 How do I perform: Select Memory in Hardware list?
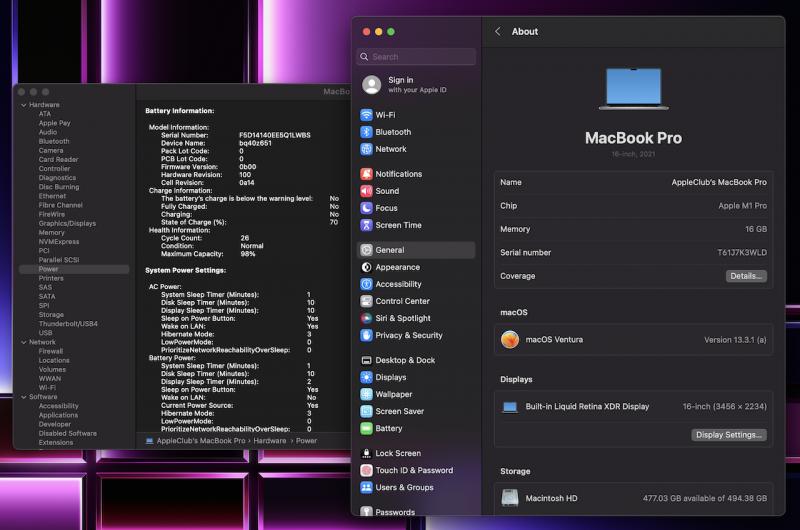pos(51,232)
